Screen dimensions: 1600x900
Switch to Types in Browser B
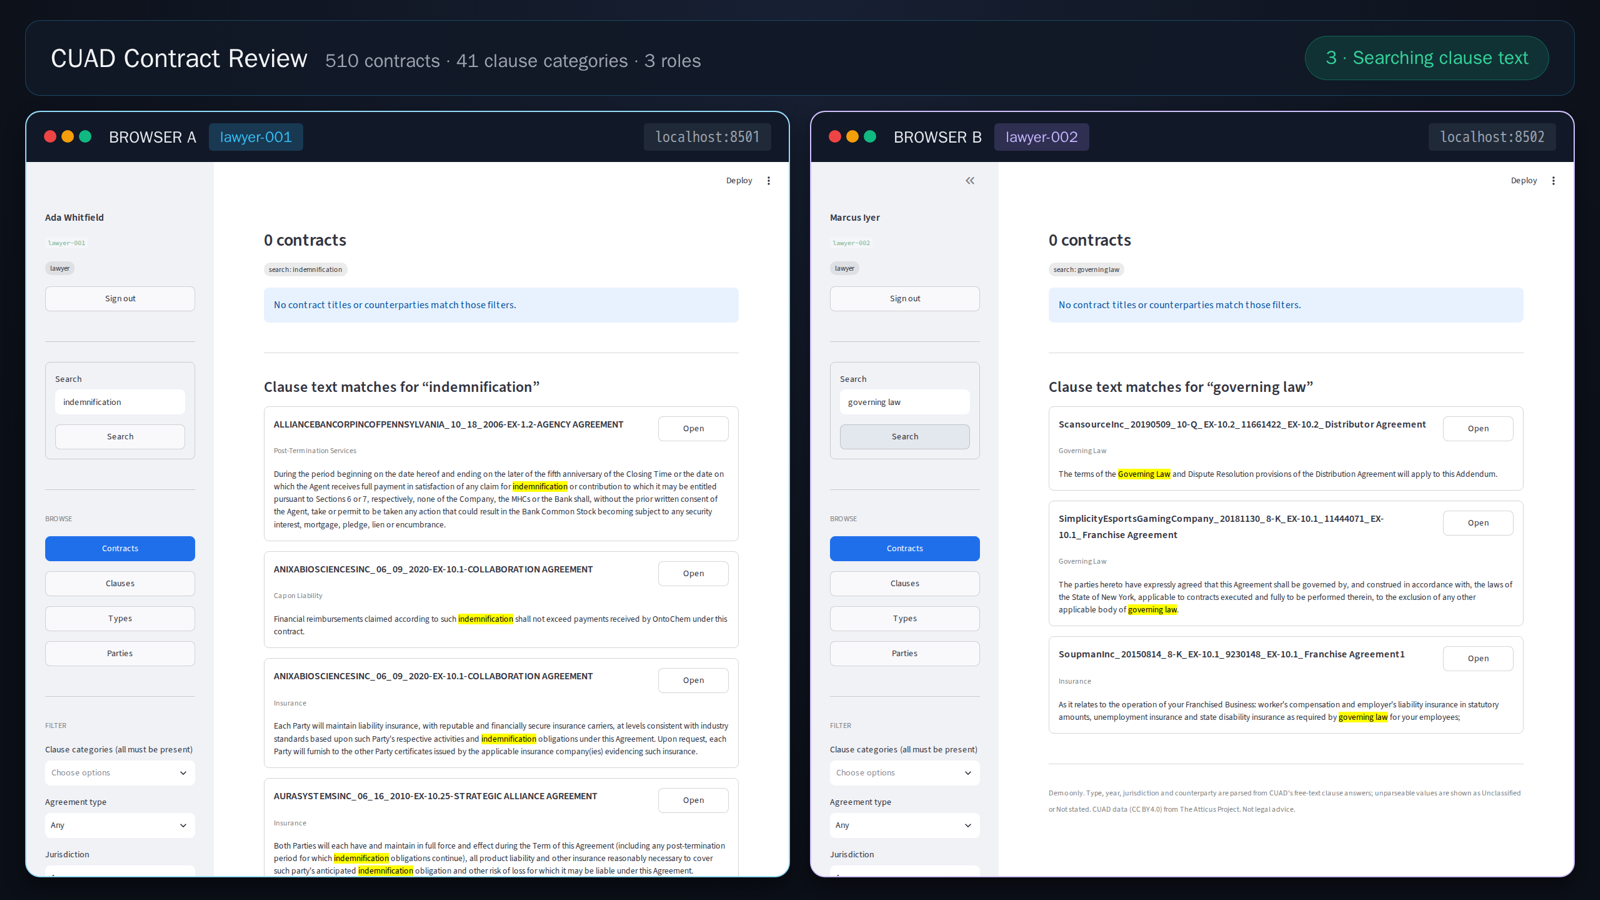905,618
